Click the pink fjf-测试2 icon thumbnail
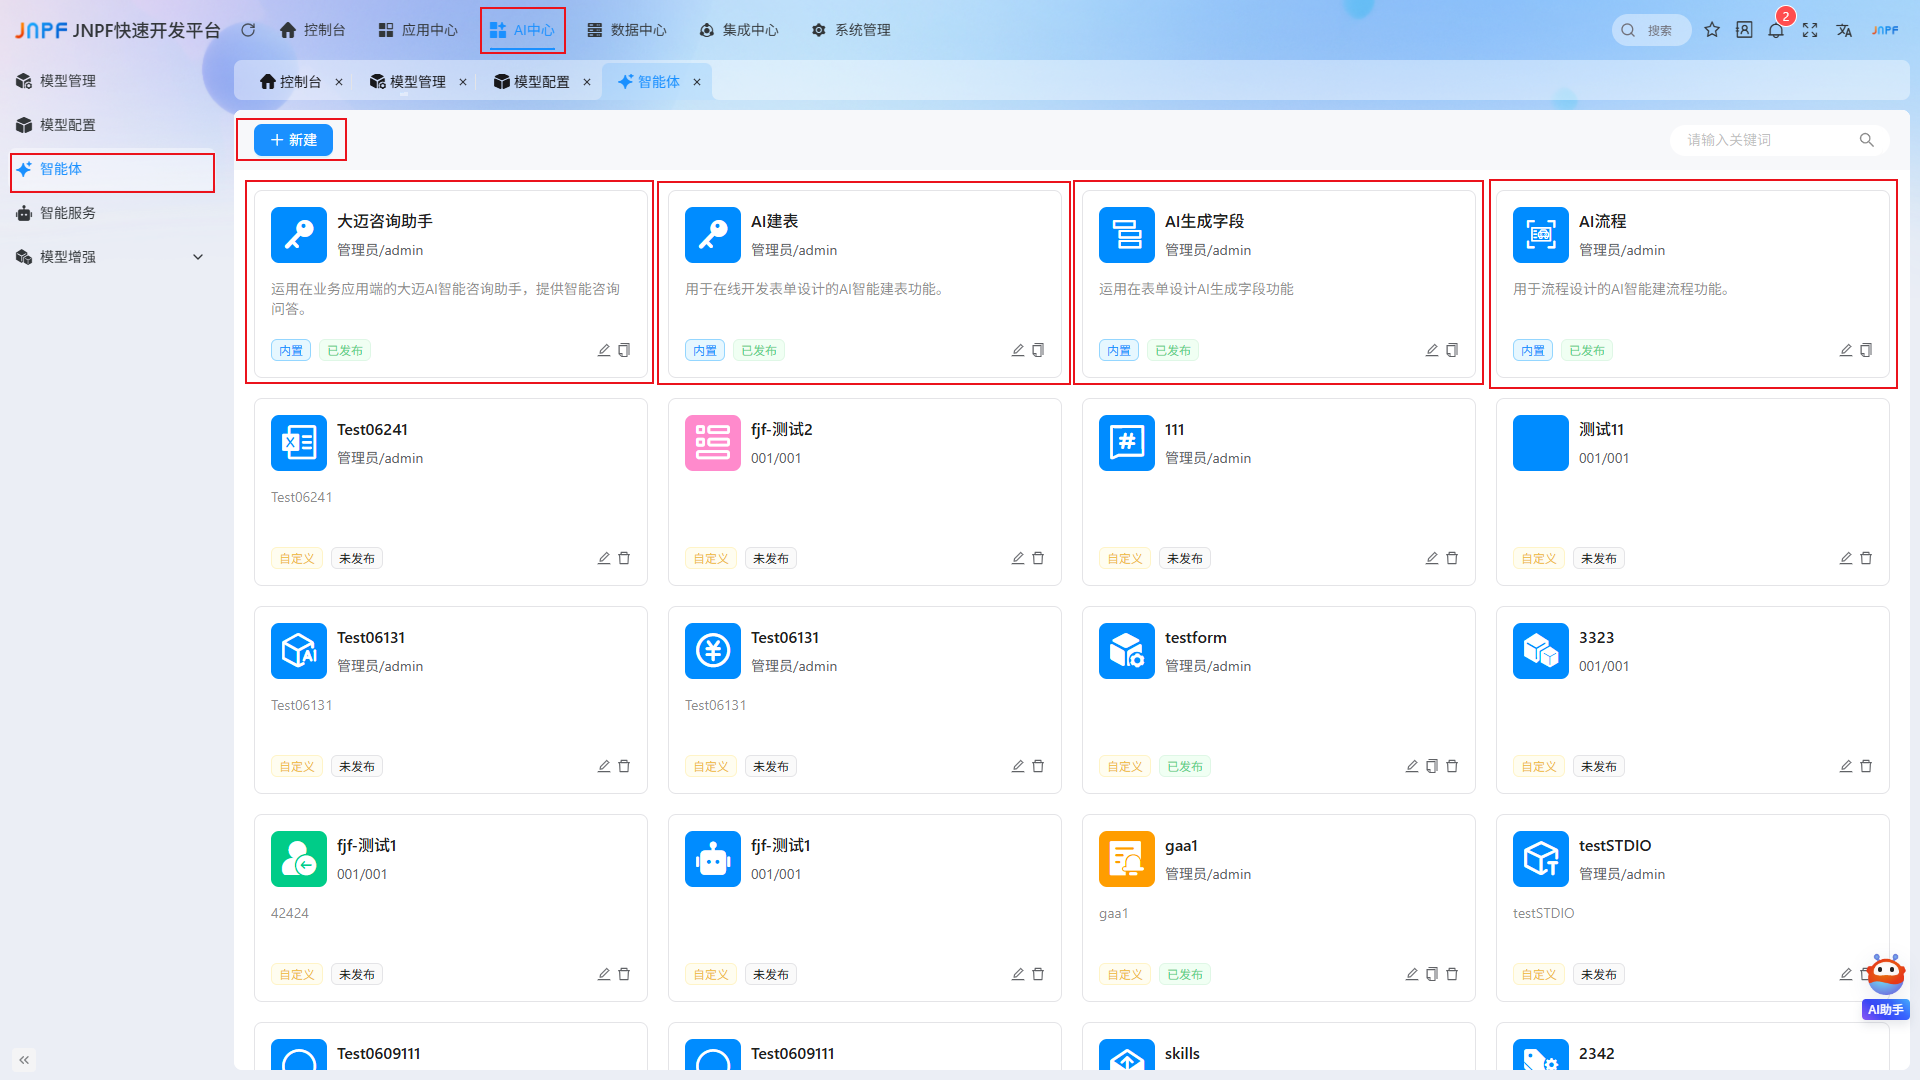Image resolution: width=1920 pixels, height=1080 pixels. point(713,443)
